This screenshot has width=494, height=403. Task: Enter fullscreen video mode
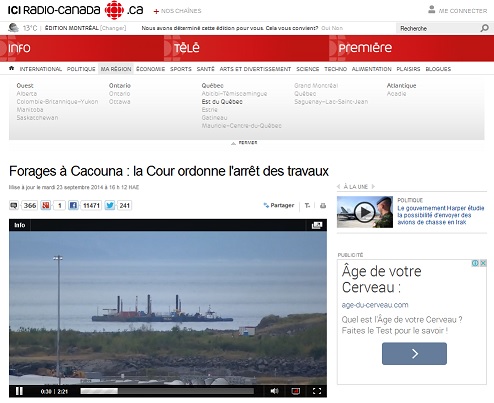click(x=317, y=391)
